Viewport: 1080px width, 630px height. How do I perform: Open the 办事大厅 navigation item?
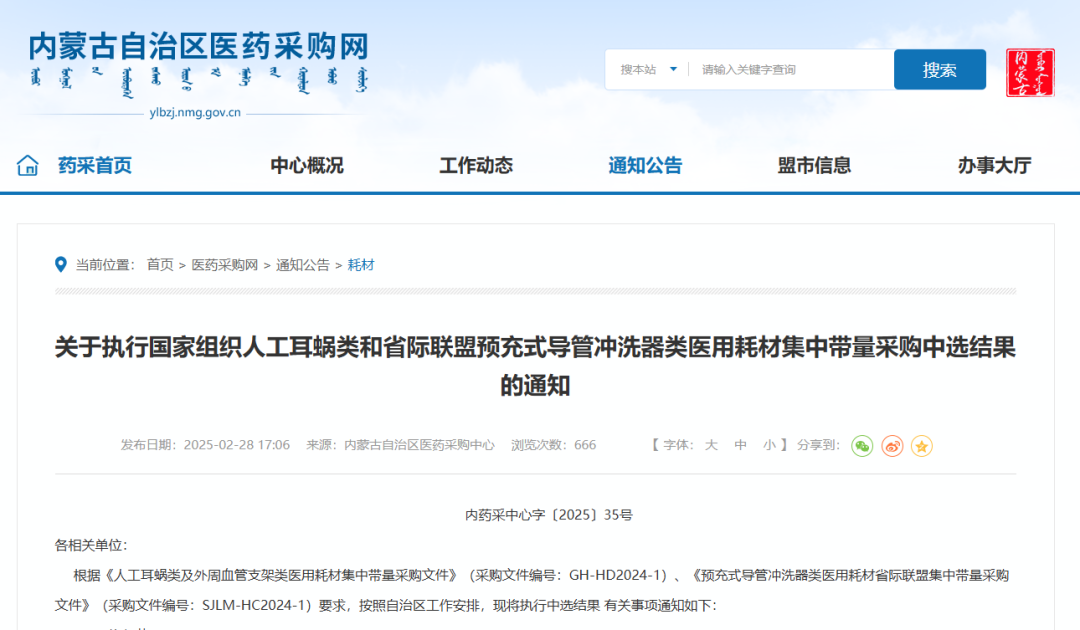pos(994,166)
